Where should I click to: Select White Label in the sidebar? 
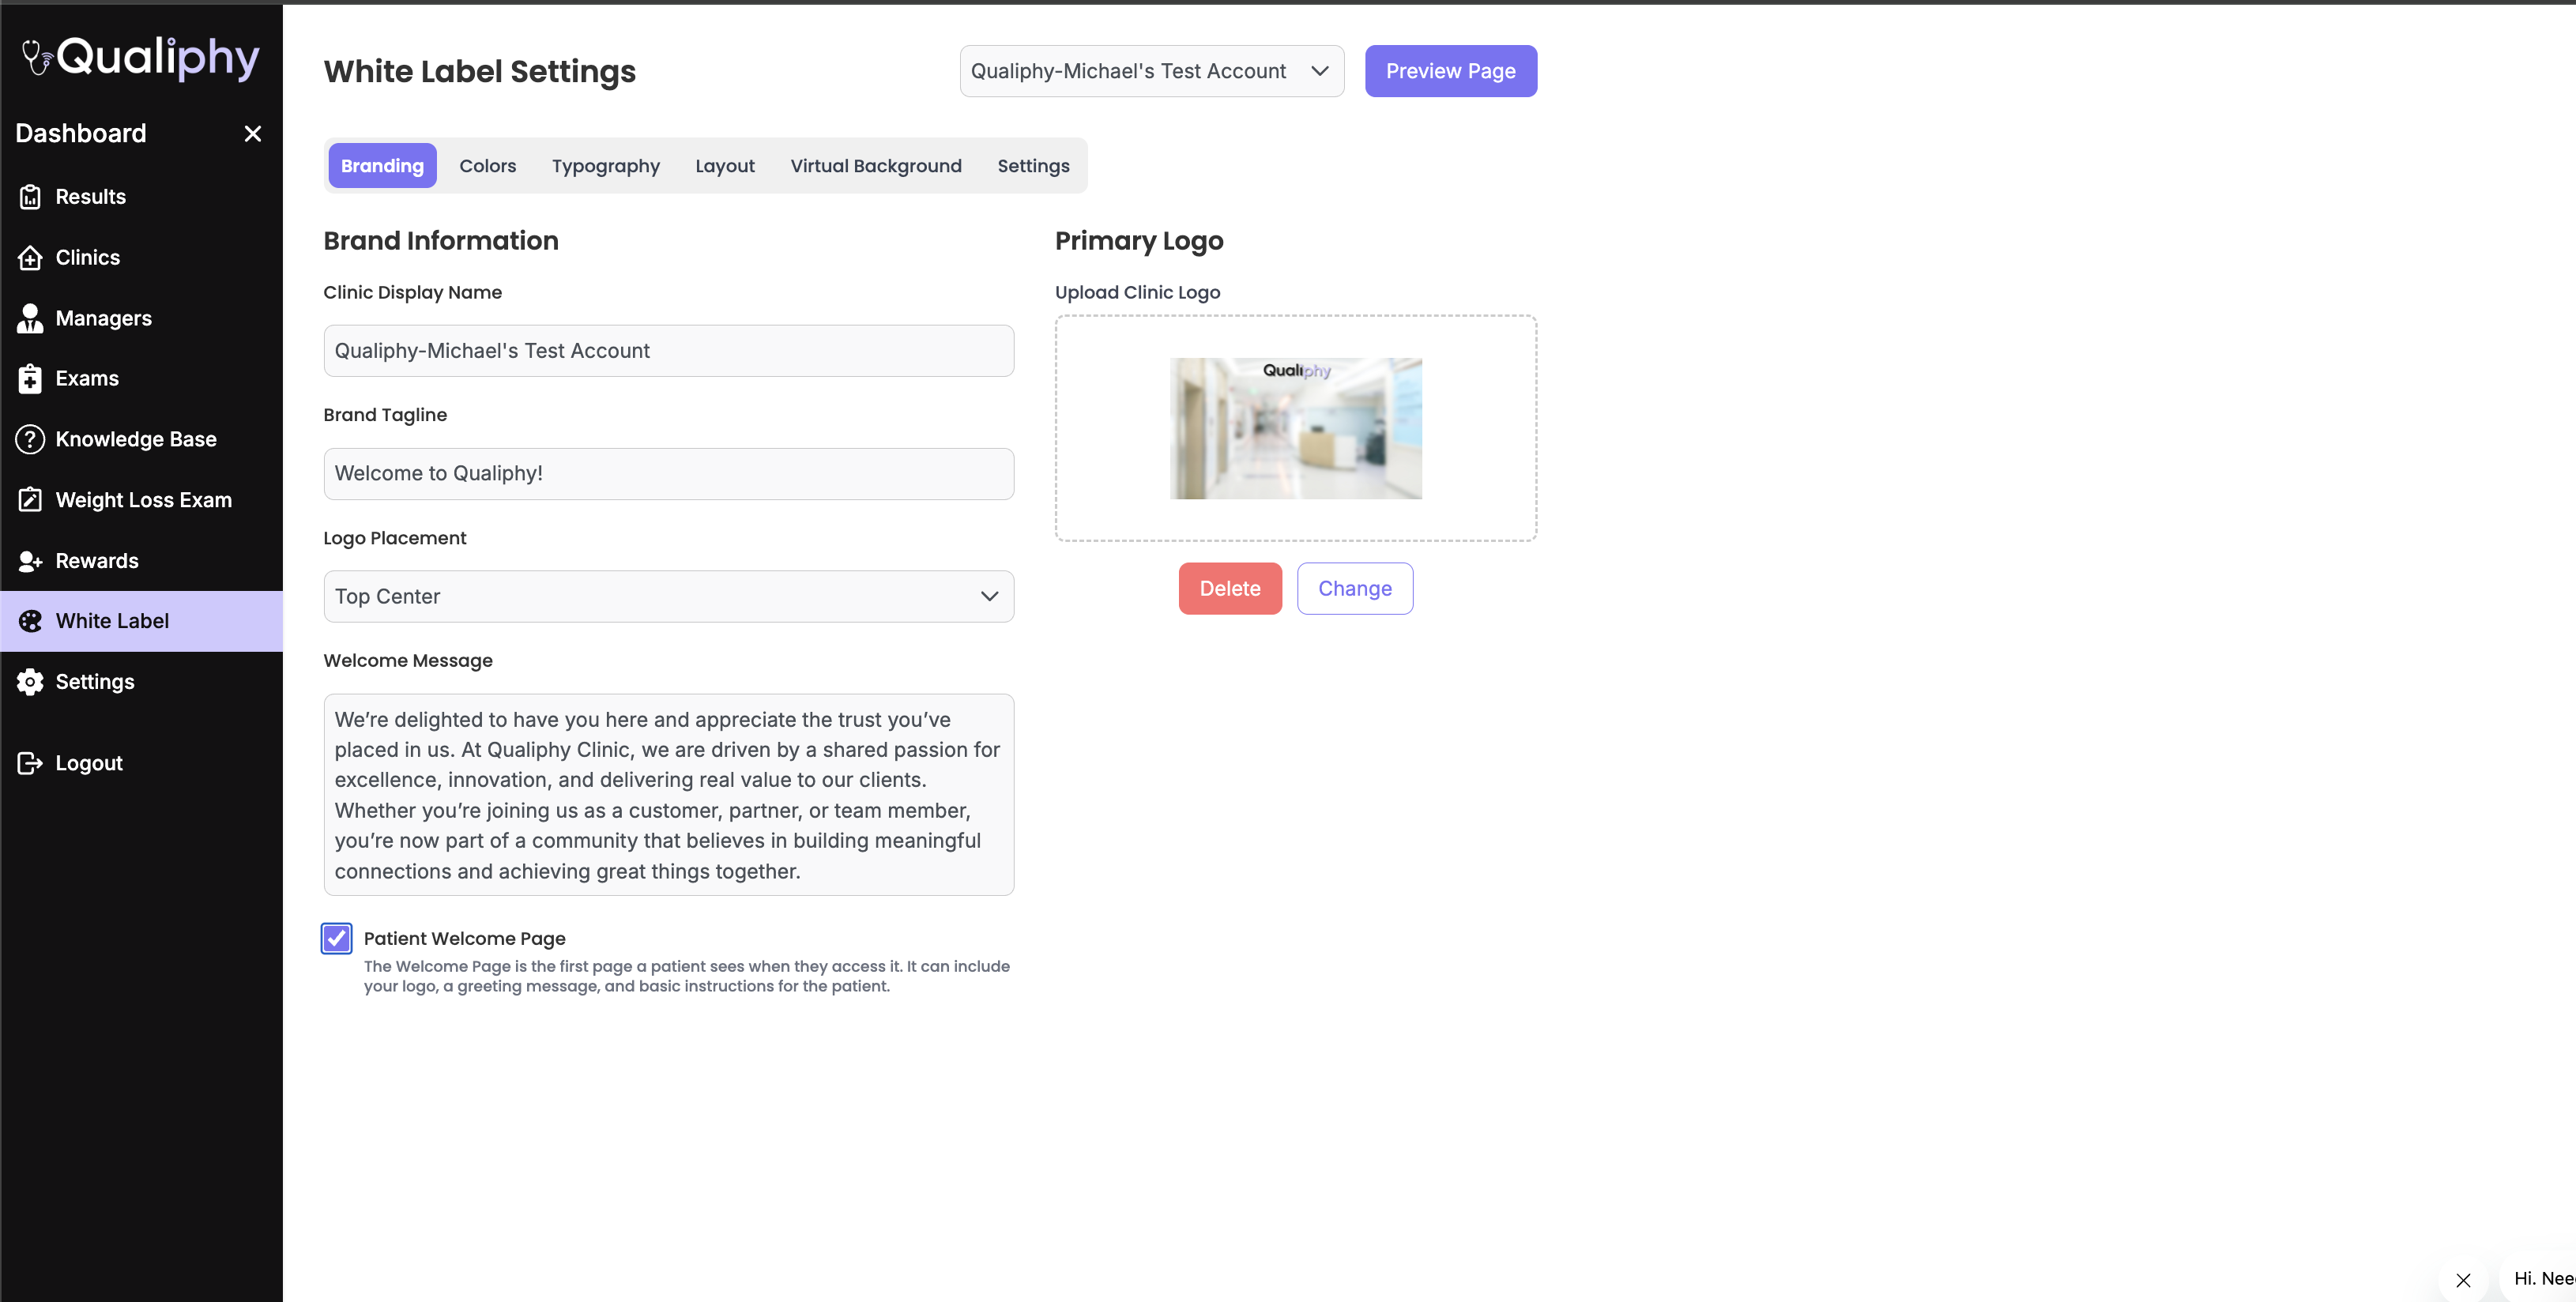(x=141, y=621)
